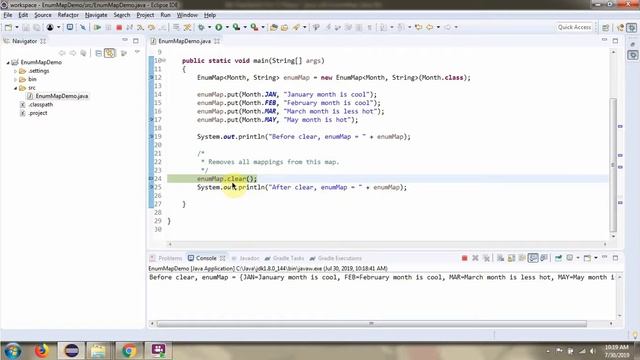
Task: Click the red Terminate button in main toolbar
Action: 119,27
